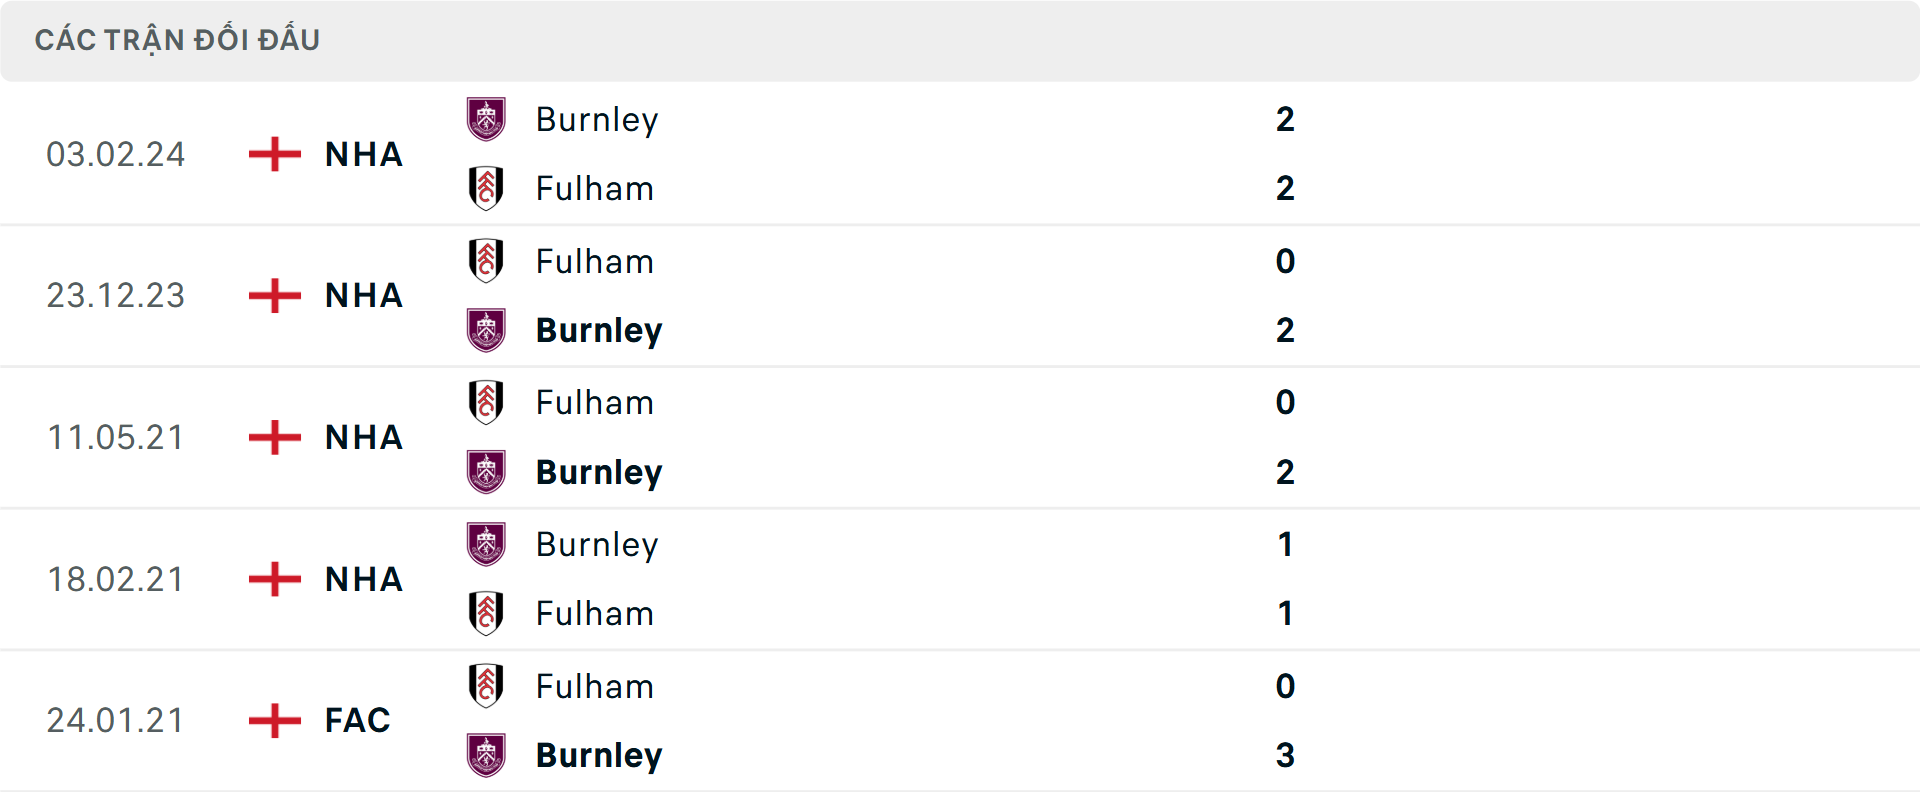Click the bold Burnley name in the 23.12.23 row
Image resolution: width=1920 pixels, height=792 pixels.
(x=600, y=330)
